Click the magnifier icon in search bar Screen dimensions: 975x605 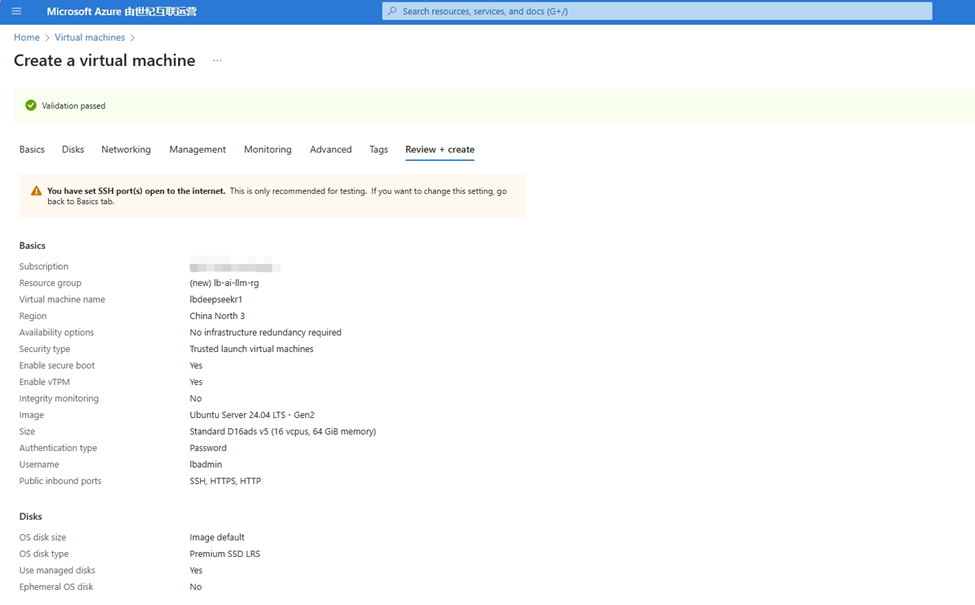click(x=392, y=11)
